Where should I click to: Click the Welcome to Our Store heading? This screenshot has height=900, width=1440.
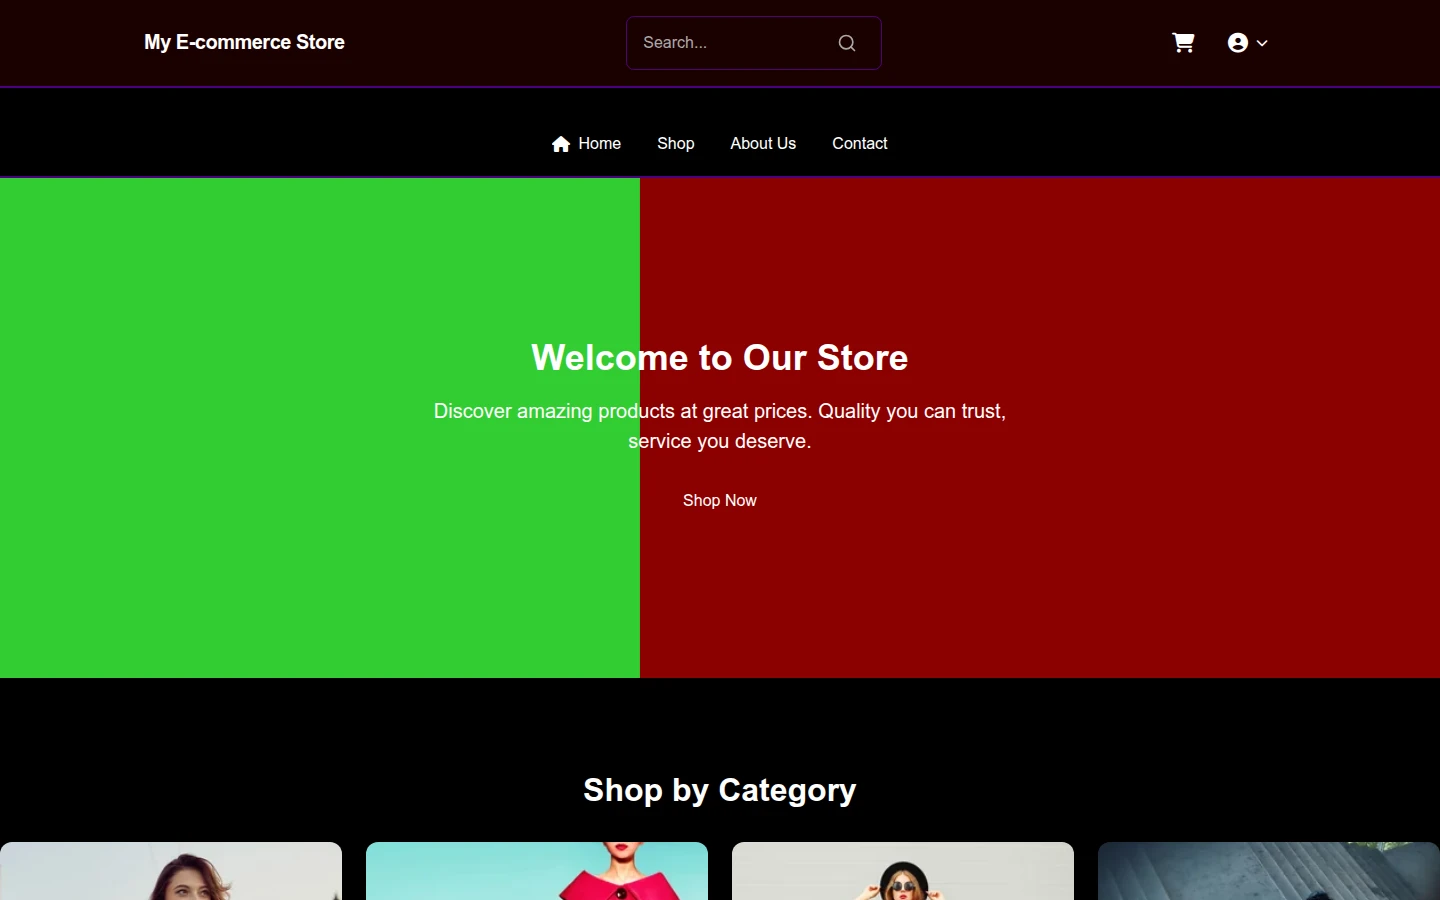pyautogui.click(x=720, y=357)
